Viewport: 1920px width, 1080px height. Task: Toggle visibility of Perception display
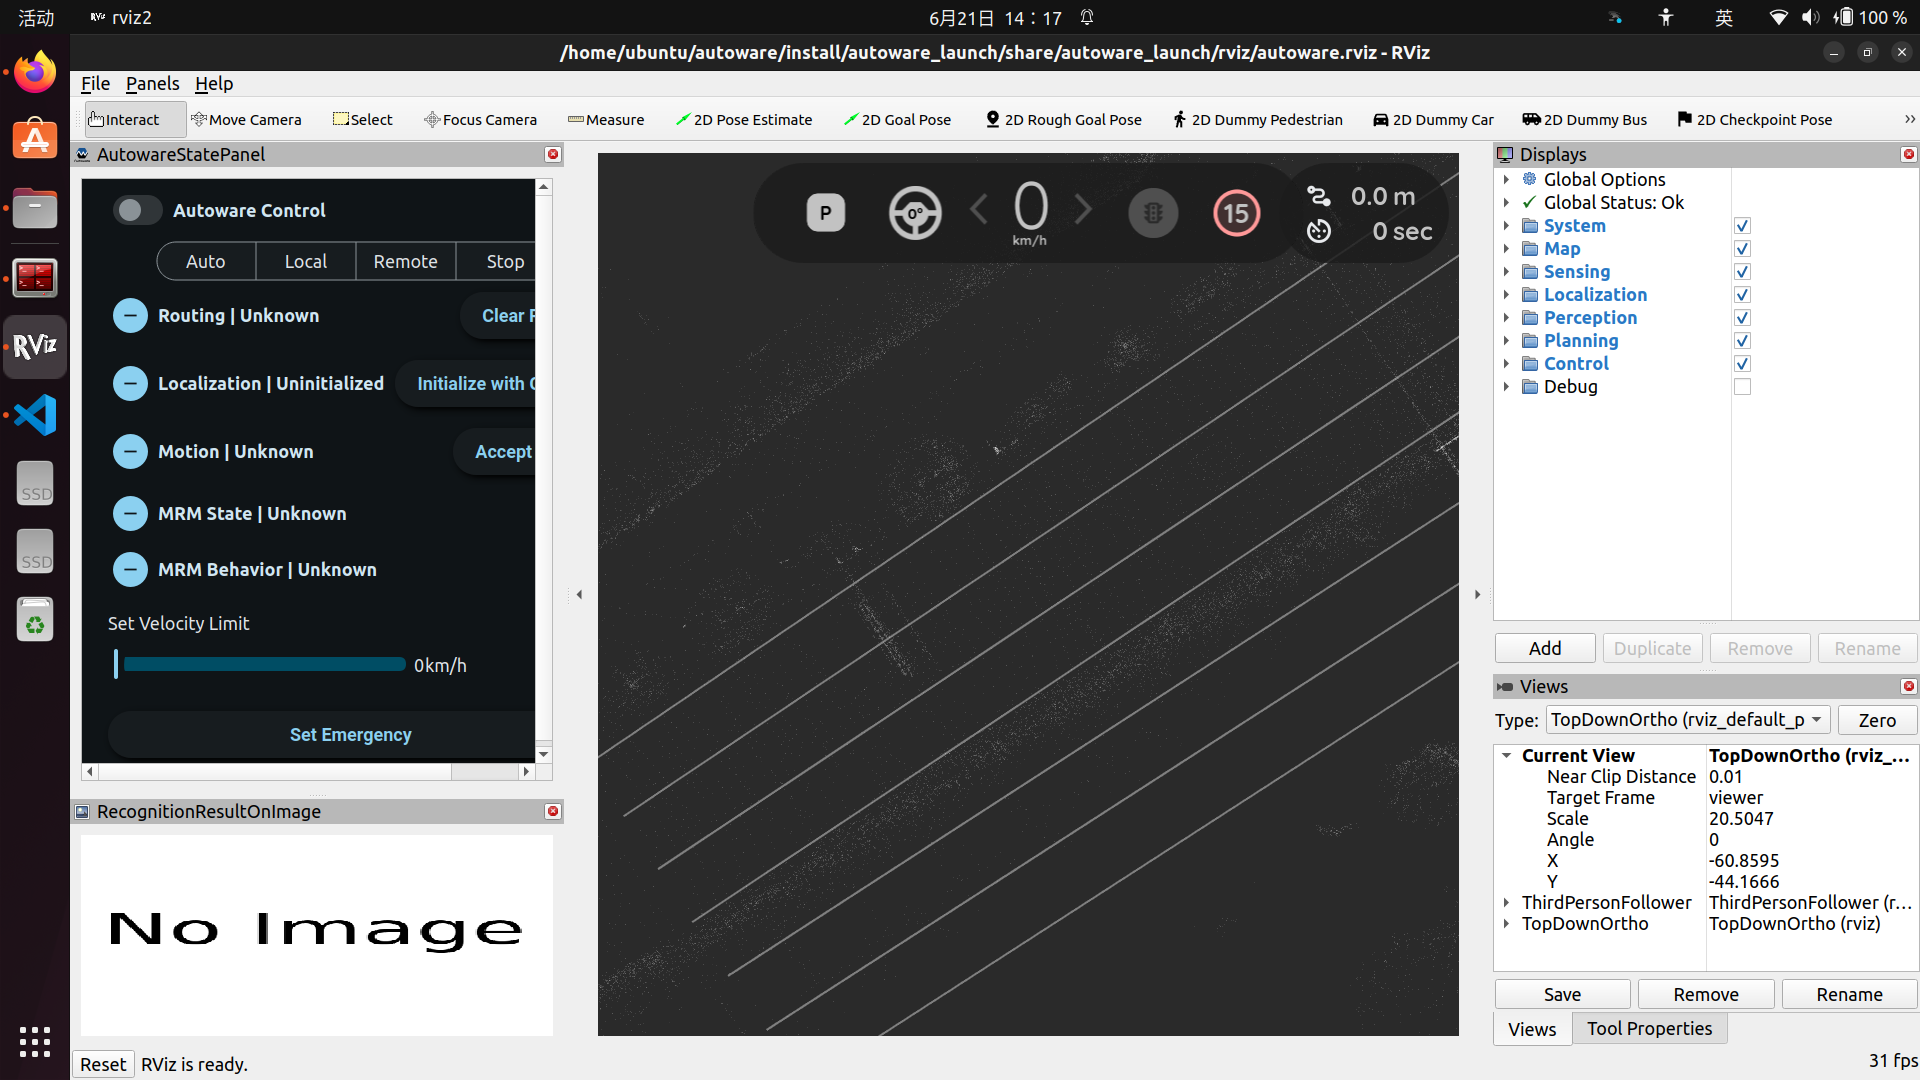(1743, 318)
